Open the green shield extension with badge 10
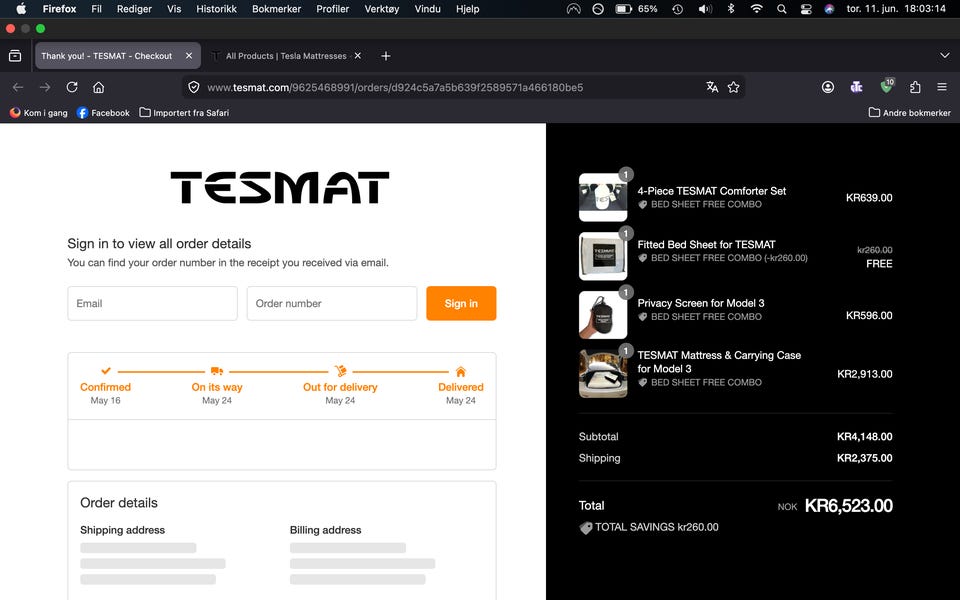The image size is (960, 600). click(x=886, y=86)
